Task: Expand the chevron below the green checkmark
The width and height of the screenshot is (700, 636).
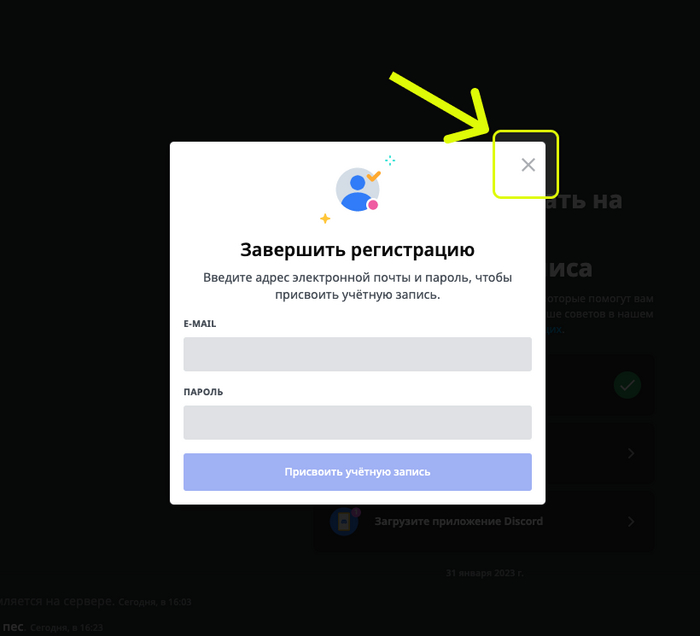Action: pos(631,453)
